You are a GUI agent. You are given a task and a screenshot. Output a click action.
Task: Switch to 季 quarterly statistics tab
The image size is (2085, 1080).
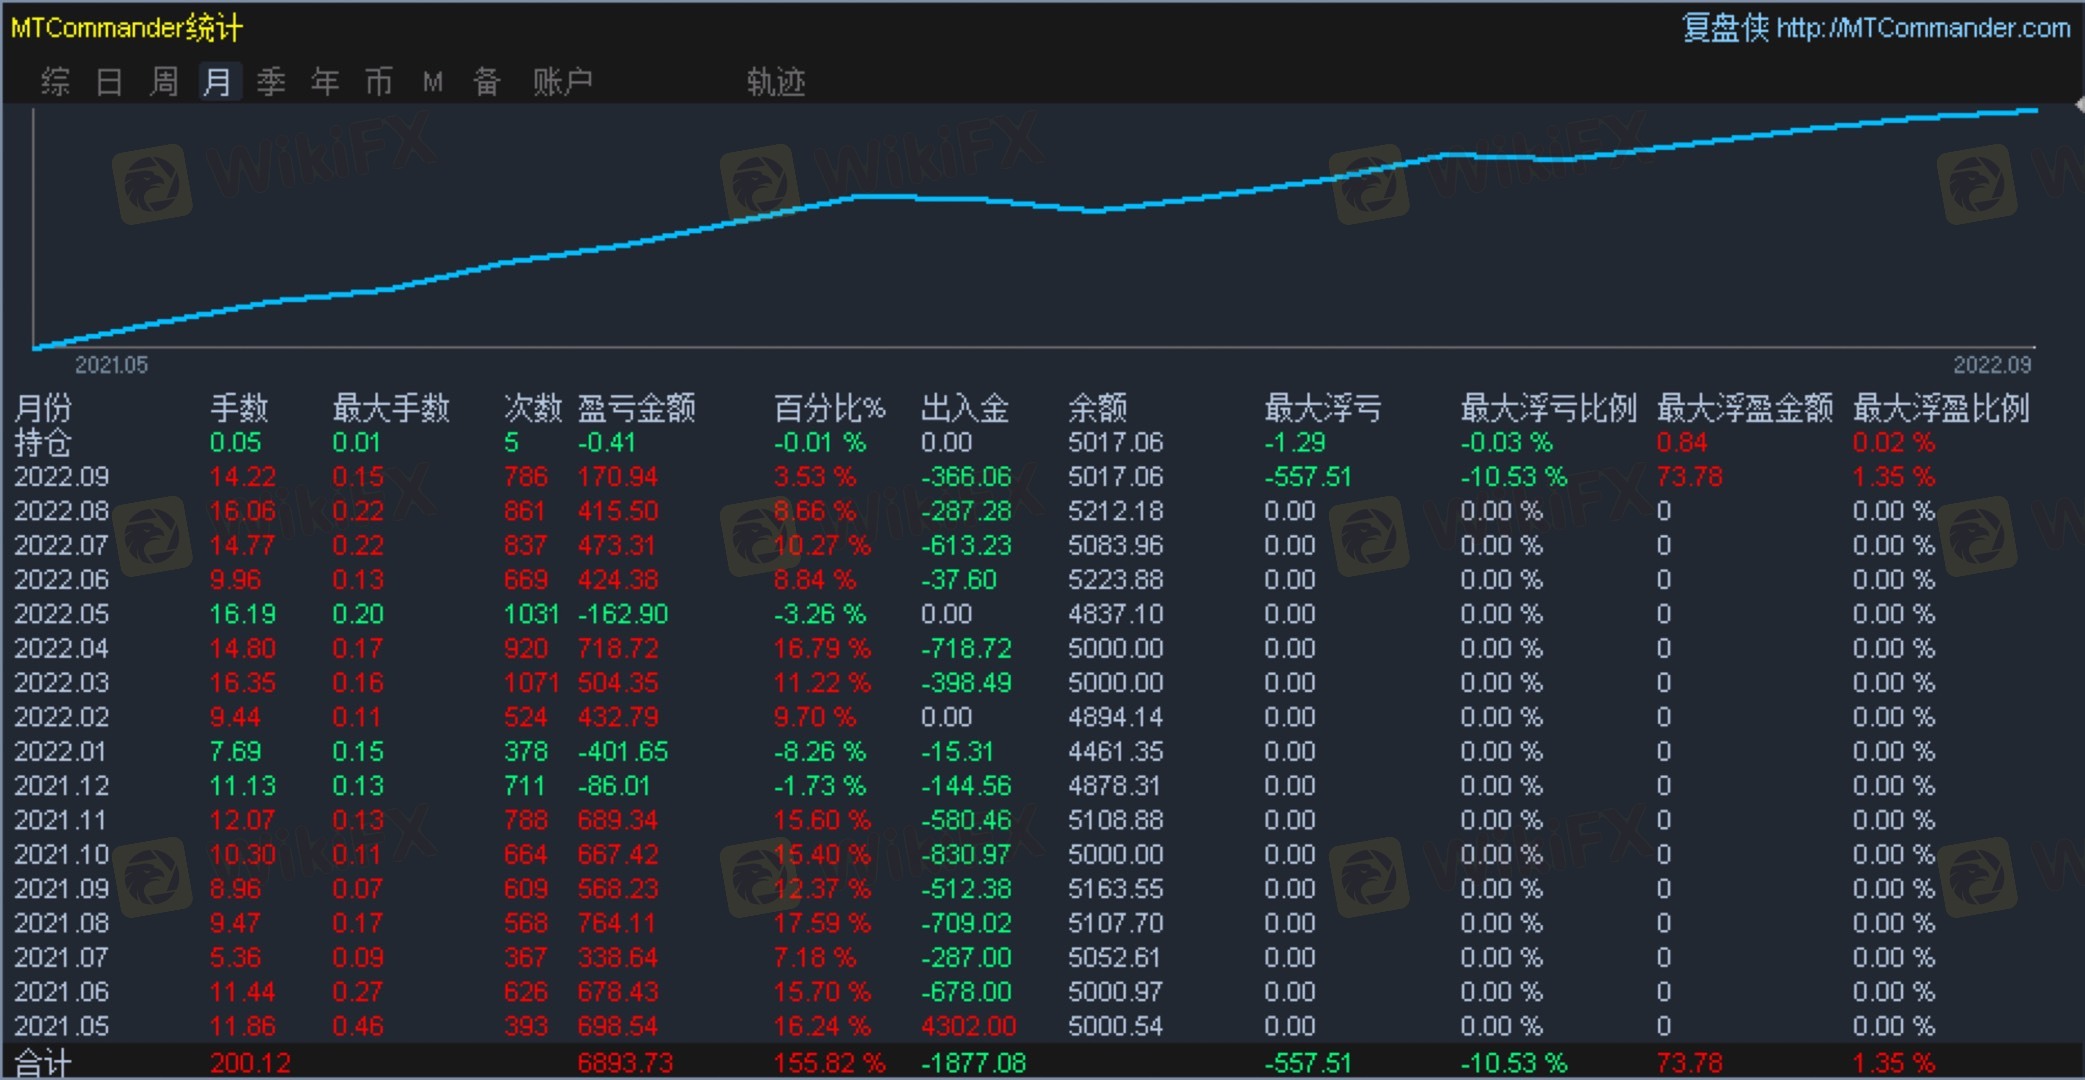point(271,81)
